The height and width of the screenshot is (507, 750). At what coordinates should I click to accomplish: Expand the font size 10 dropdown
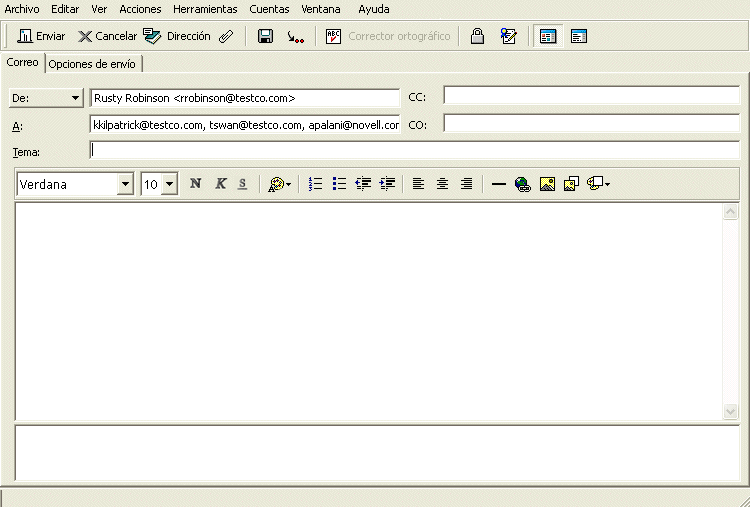tap(169, 184)
